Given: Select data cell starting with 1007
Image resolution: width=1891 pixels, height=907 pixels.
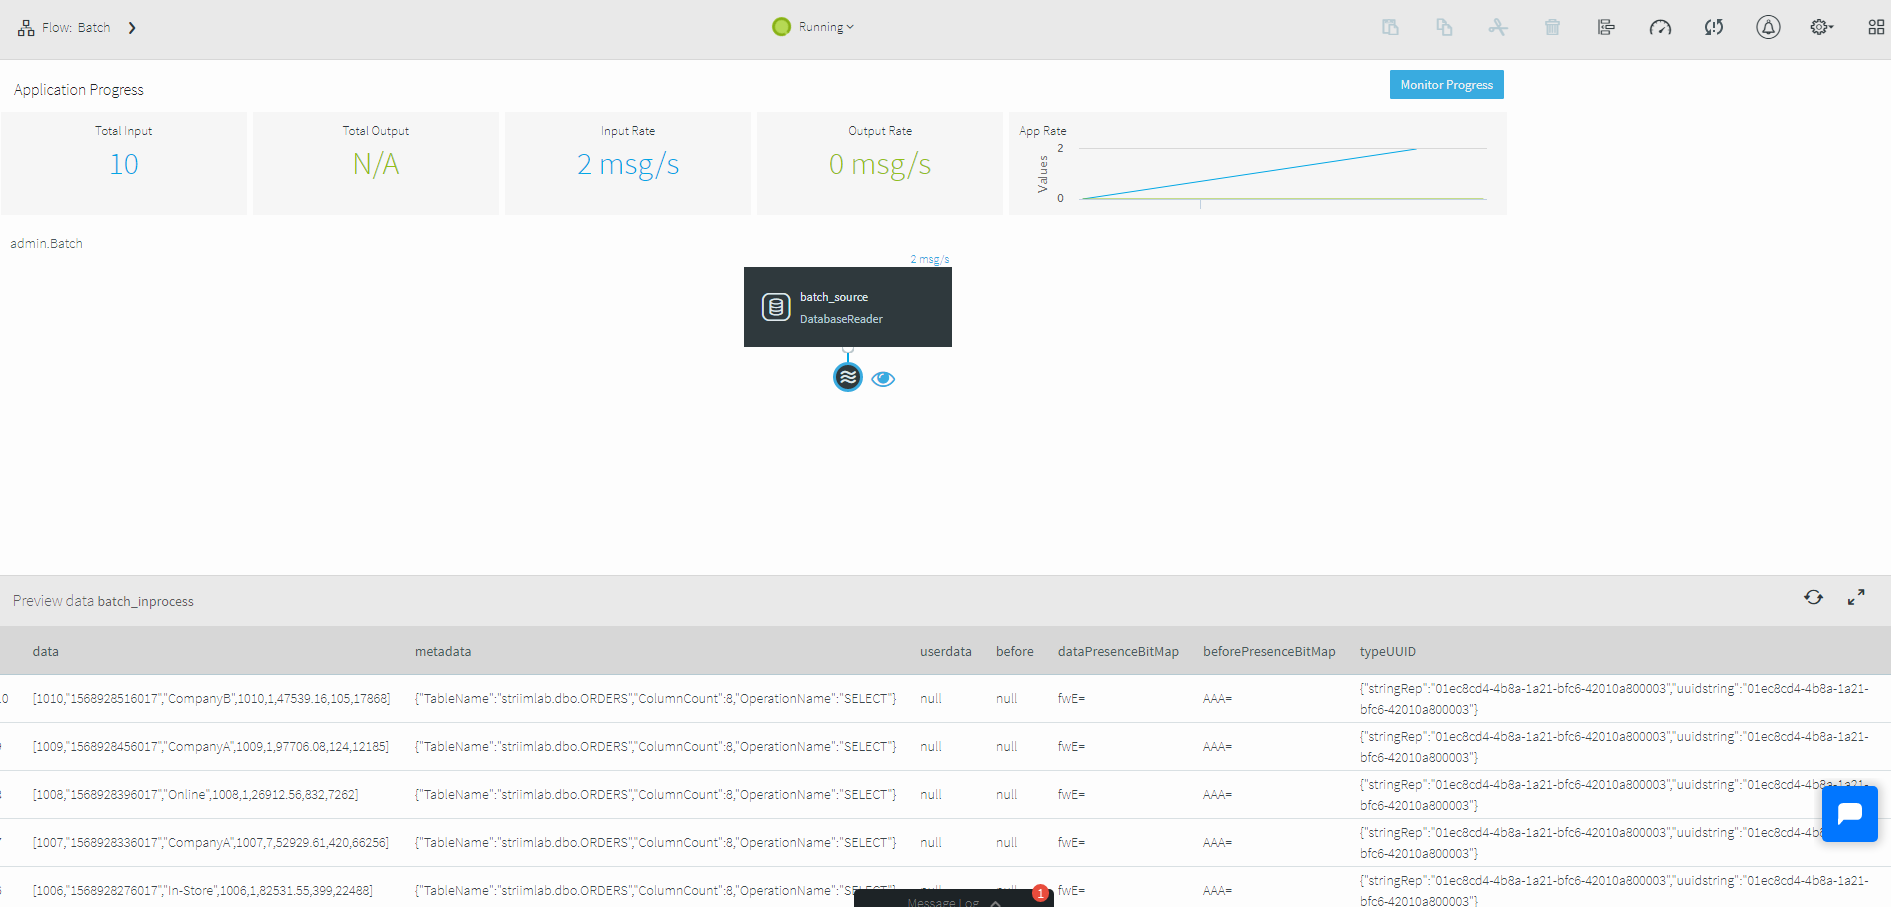Looking at the screenshot, I should point(210,842).
